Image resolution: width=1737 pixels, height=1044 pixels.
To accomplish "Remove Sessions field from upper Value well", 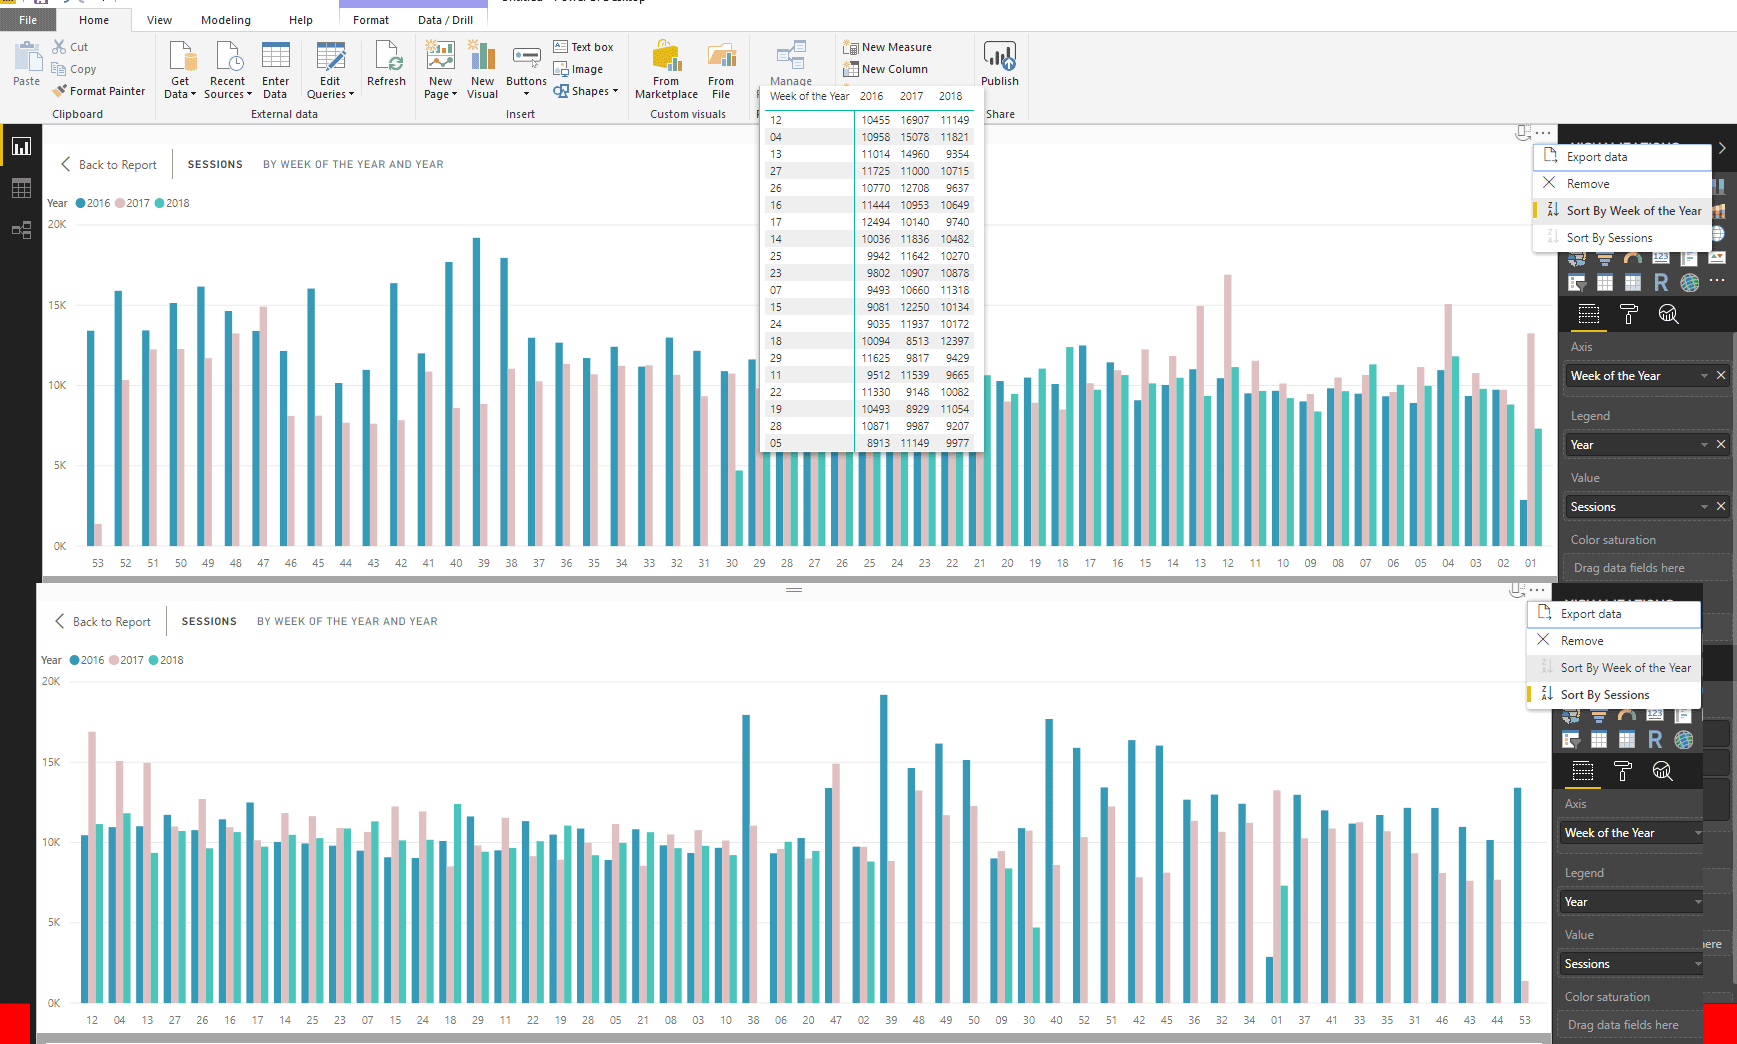I will (1721, 507).
